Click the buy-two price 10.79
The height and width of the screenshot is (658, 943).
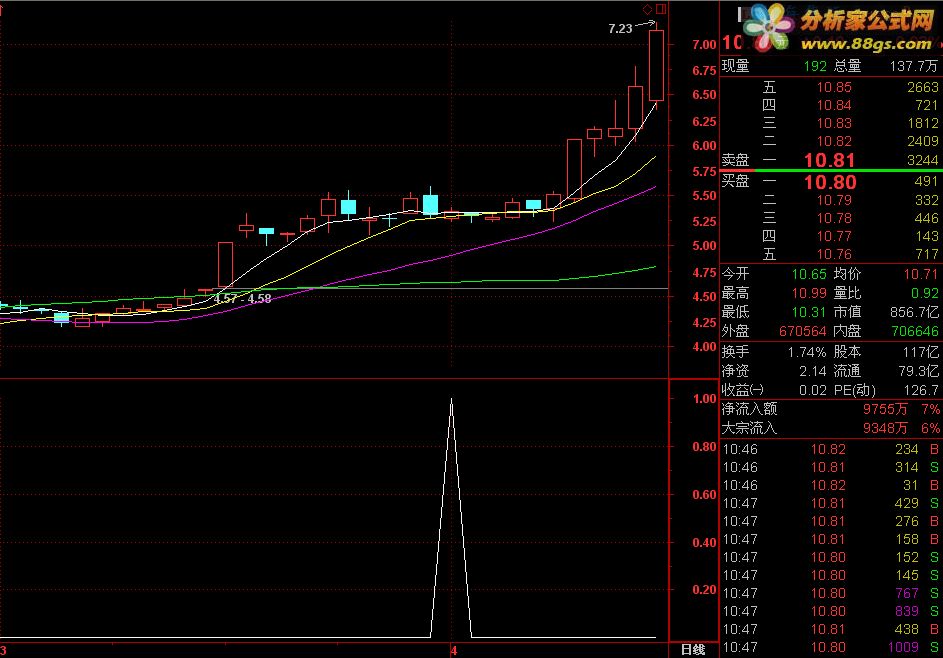pyautogui.click(x=834, y=200)
